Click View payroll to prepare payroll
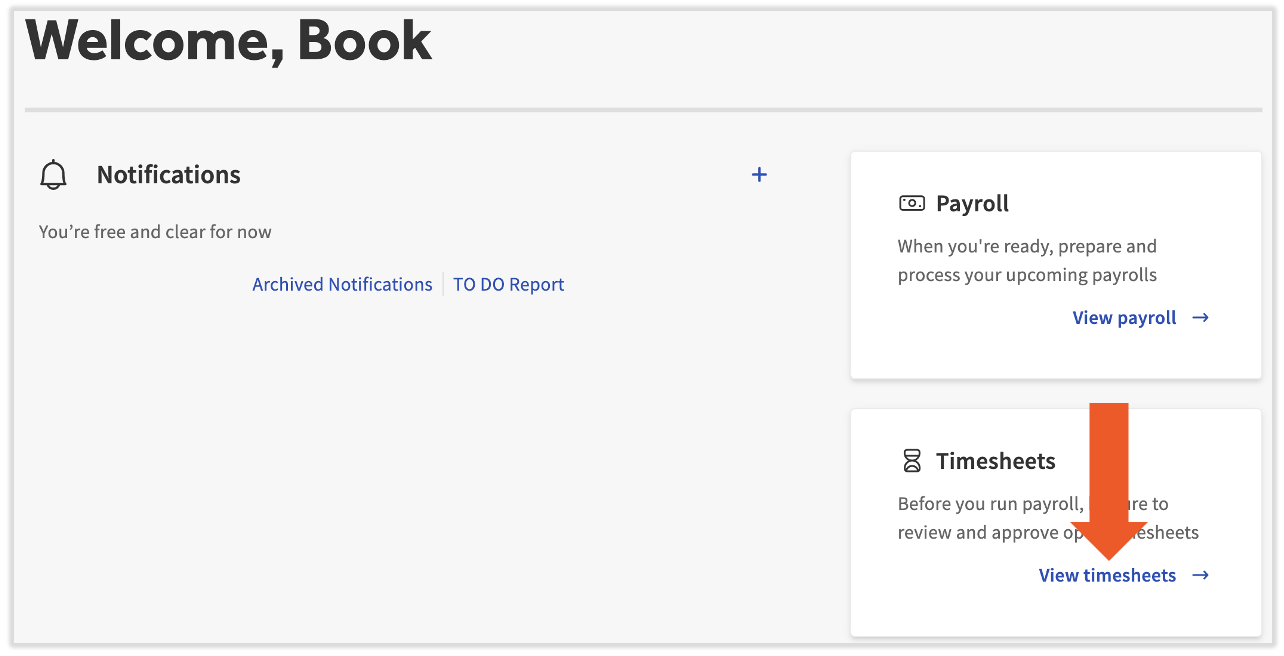The height and width of the screenshot is (656, 1284). 1124,317
